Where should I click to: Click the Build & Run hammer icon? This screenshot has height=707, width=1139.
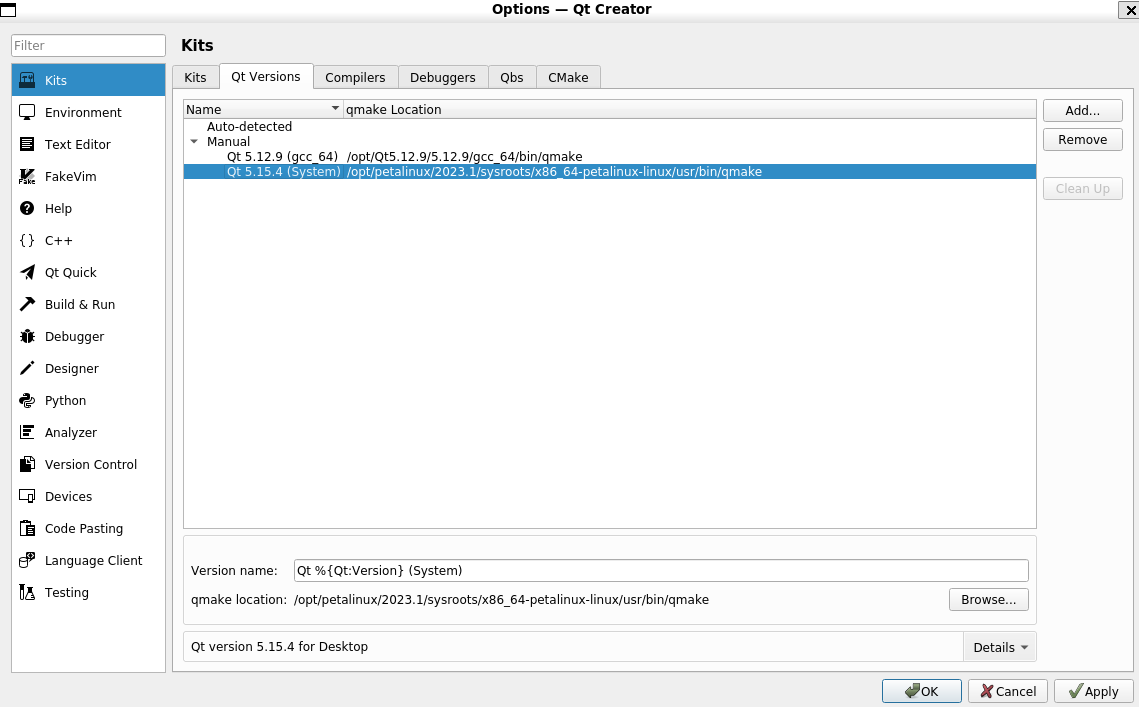click(27, 304)
